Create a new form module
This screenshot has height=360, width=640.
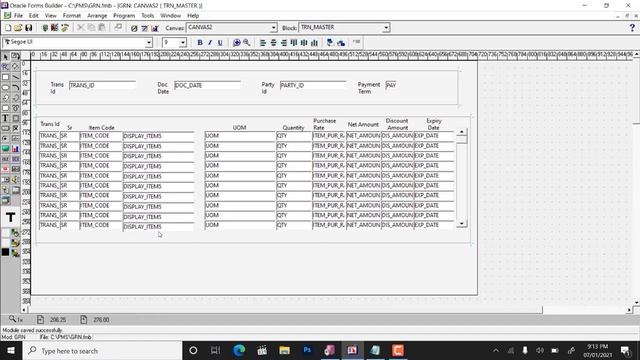click(x=8, y=28)
